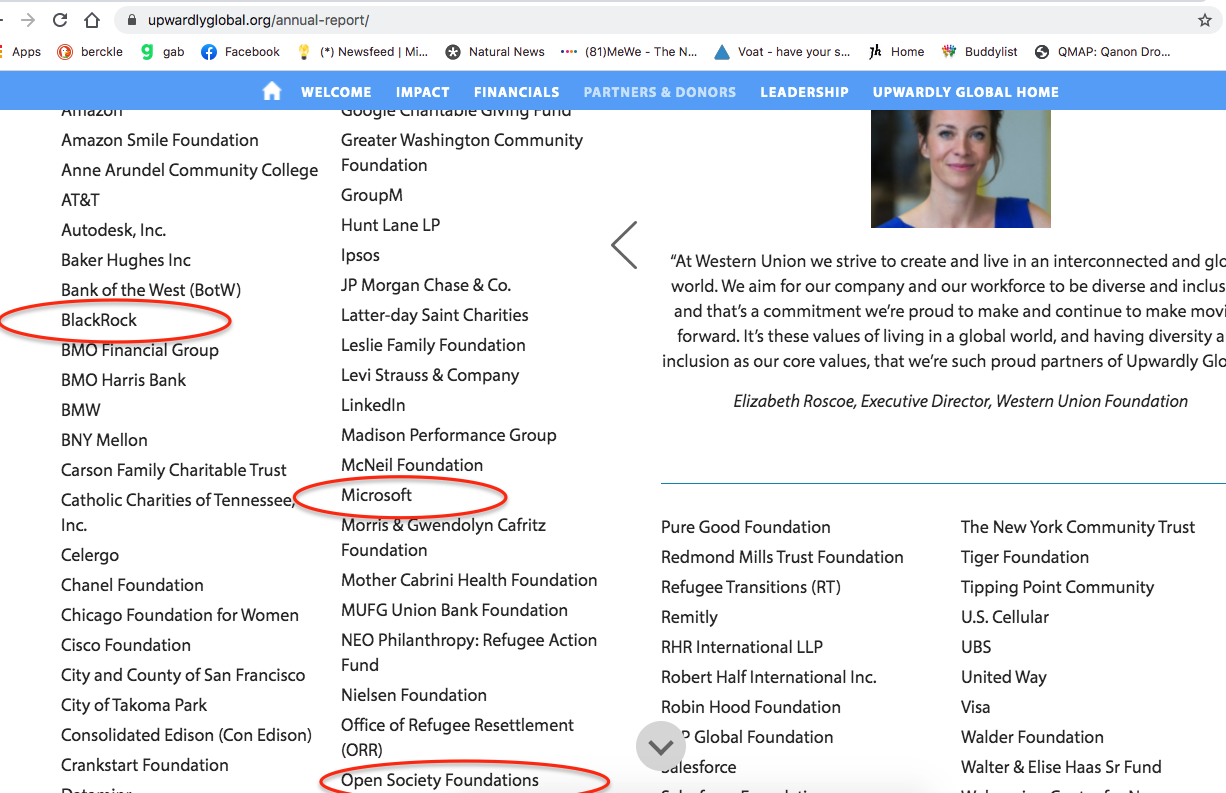Click "Crankstart Foundation"

click(x=145, y=765)
